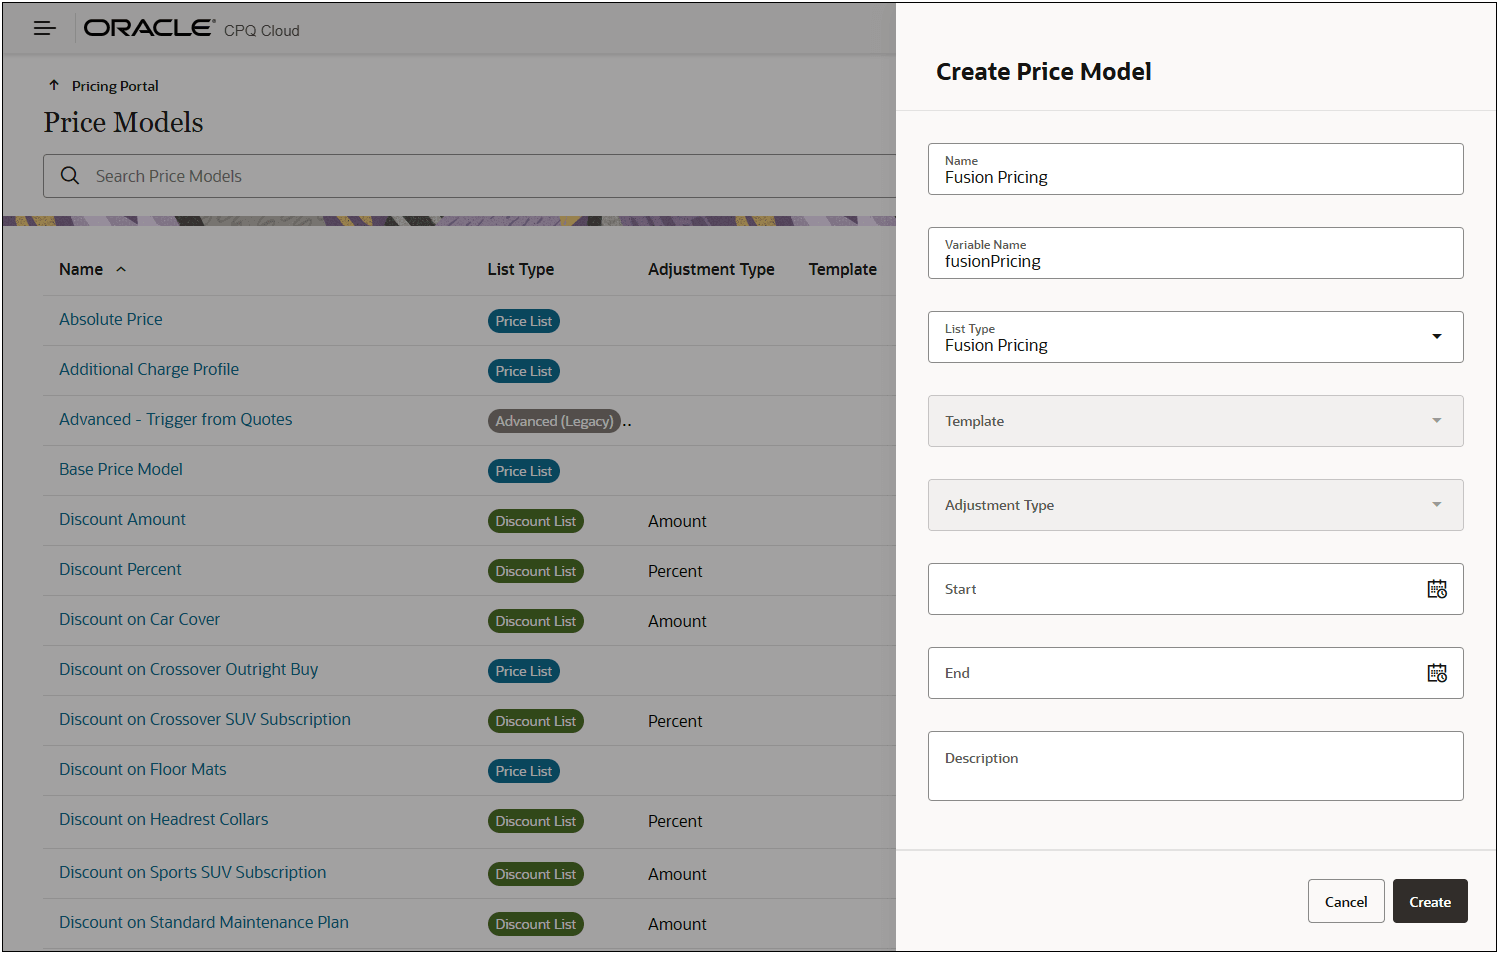Image resolution: width=1499 pixels, height=954 pixels.
Task: Click the Oracle CPQ Cloud logo
Action: tap(148, 27)
